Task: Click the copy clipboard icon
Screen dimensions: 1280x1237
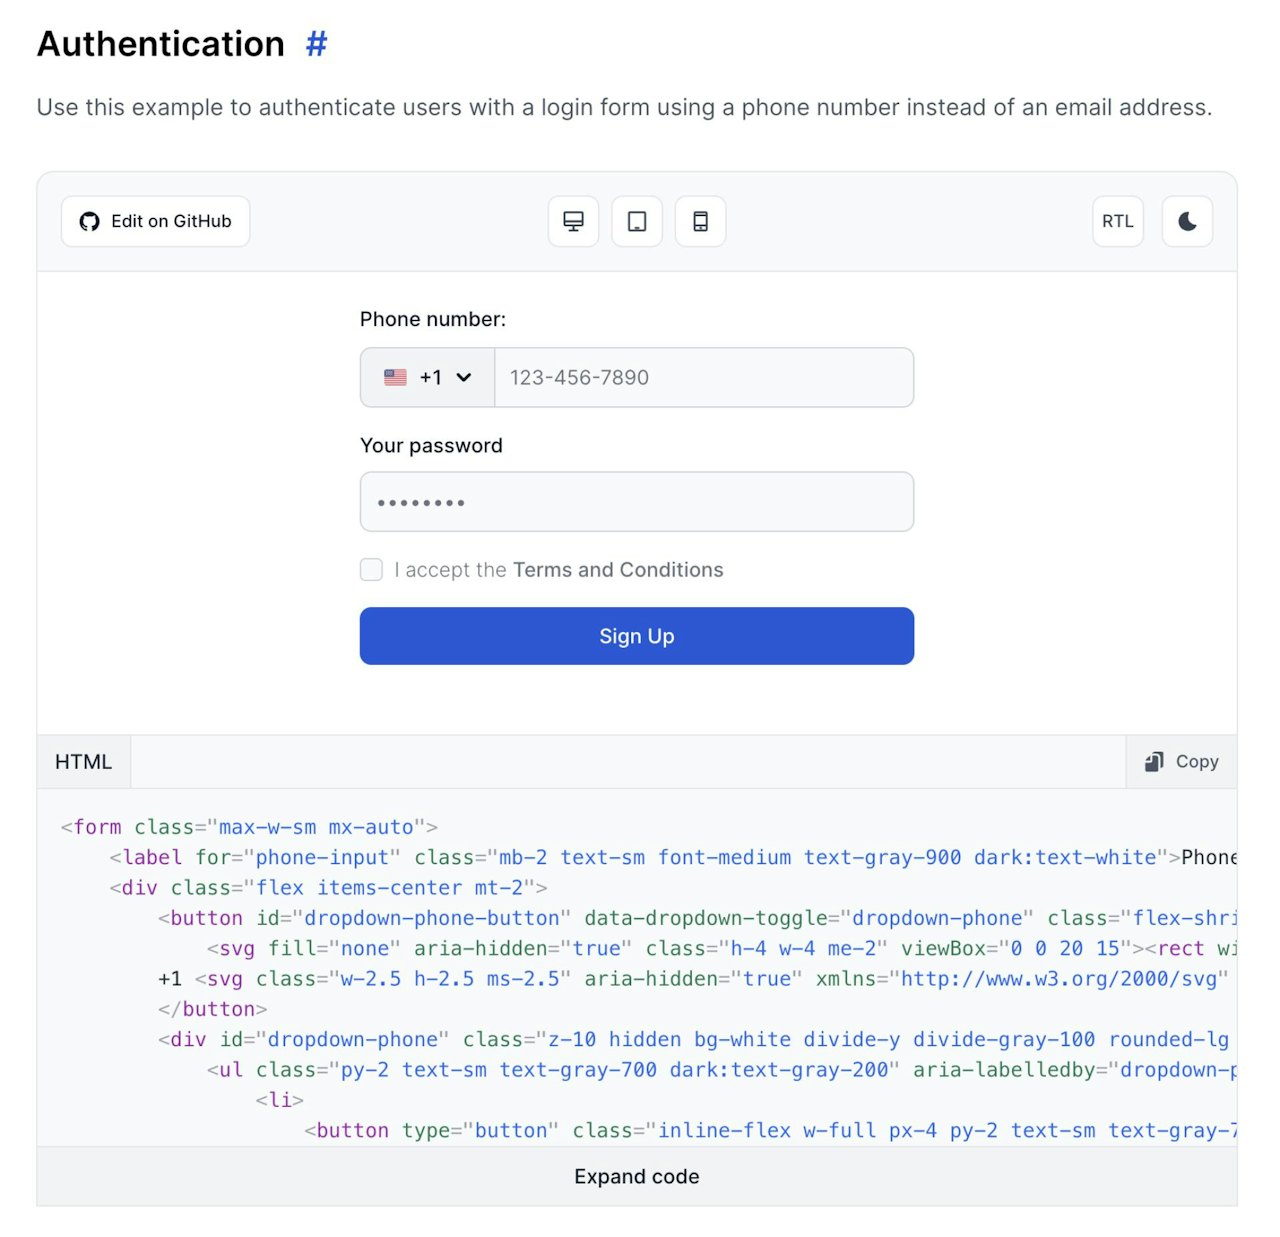Action: click(x=1154, y=762)
